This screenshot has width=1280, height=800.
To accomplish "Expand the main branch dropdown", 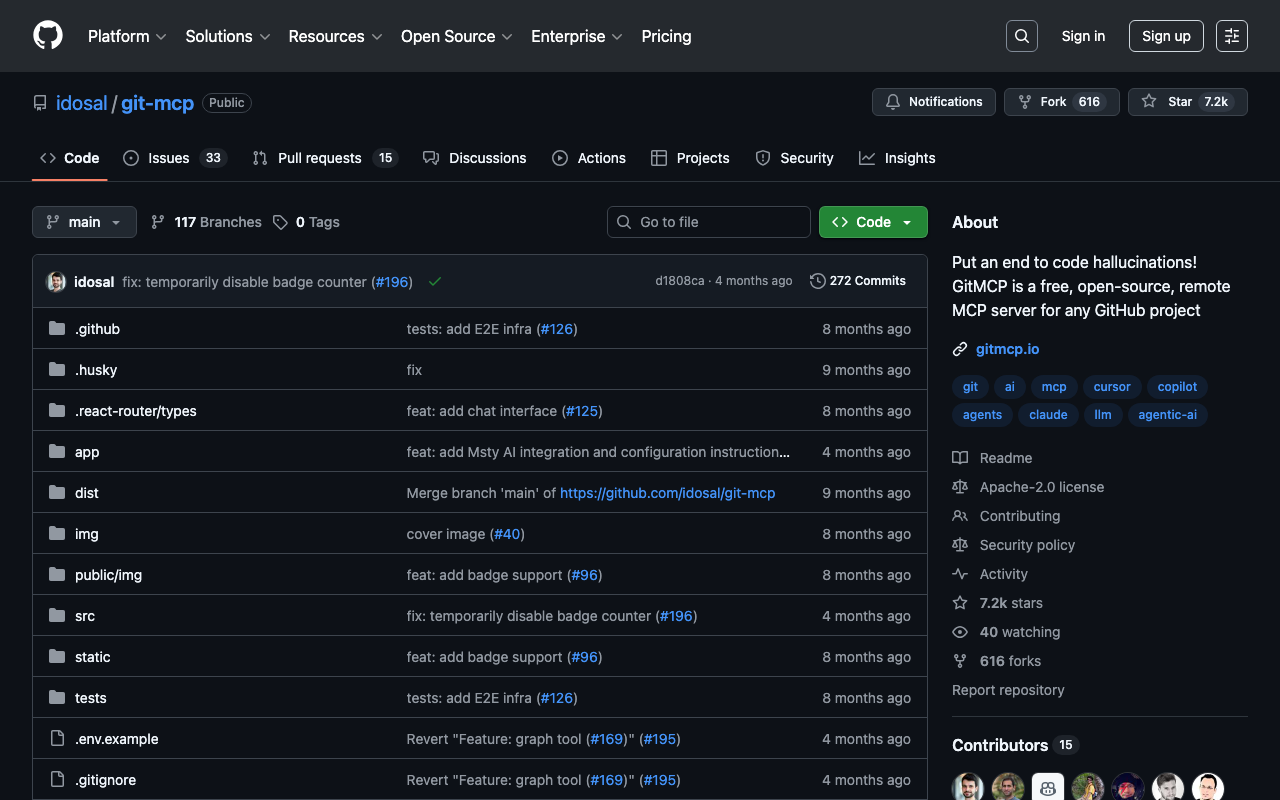I will coord(84,222).
